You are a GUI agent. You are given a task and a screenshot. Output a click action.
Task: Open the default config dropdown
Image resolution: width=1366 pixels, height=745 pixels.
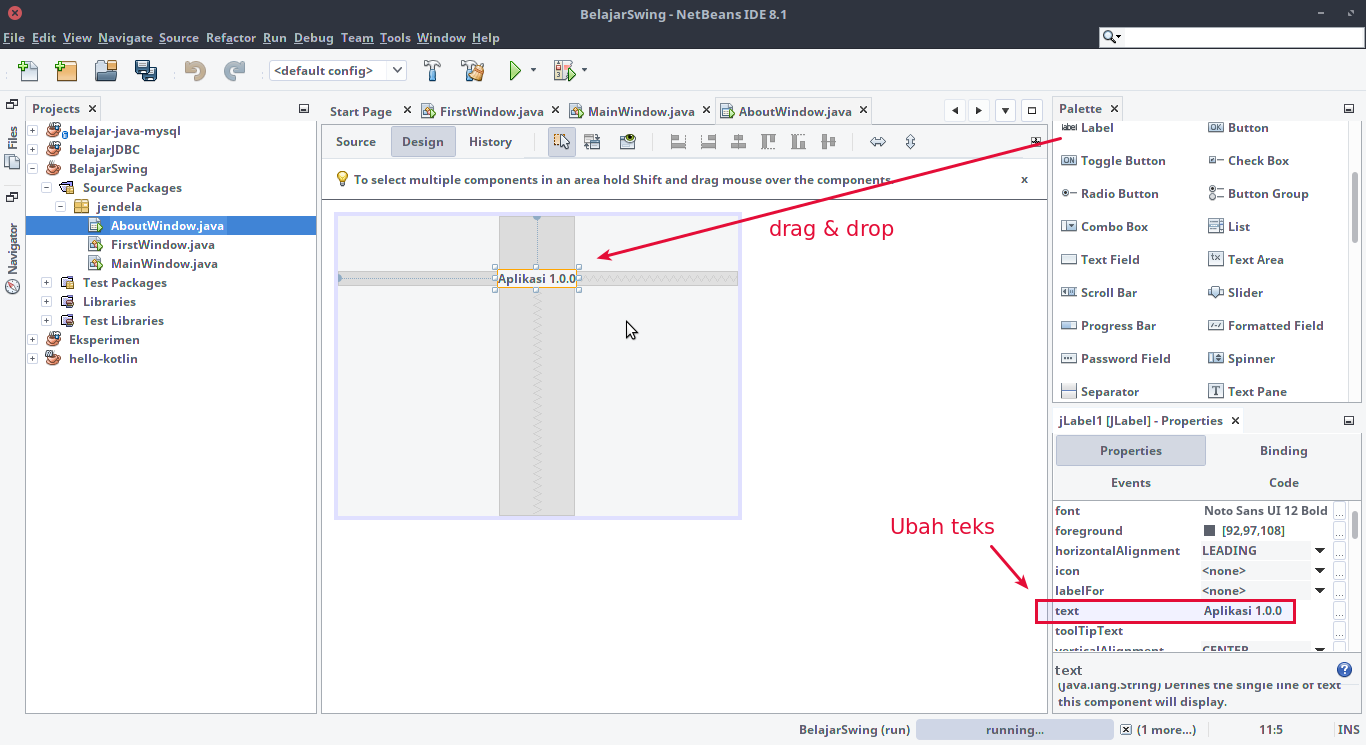tap(338, 71)
